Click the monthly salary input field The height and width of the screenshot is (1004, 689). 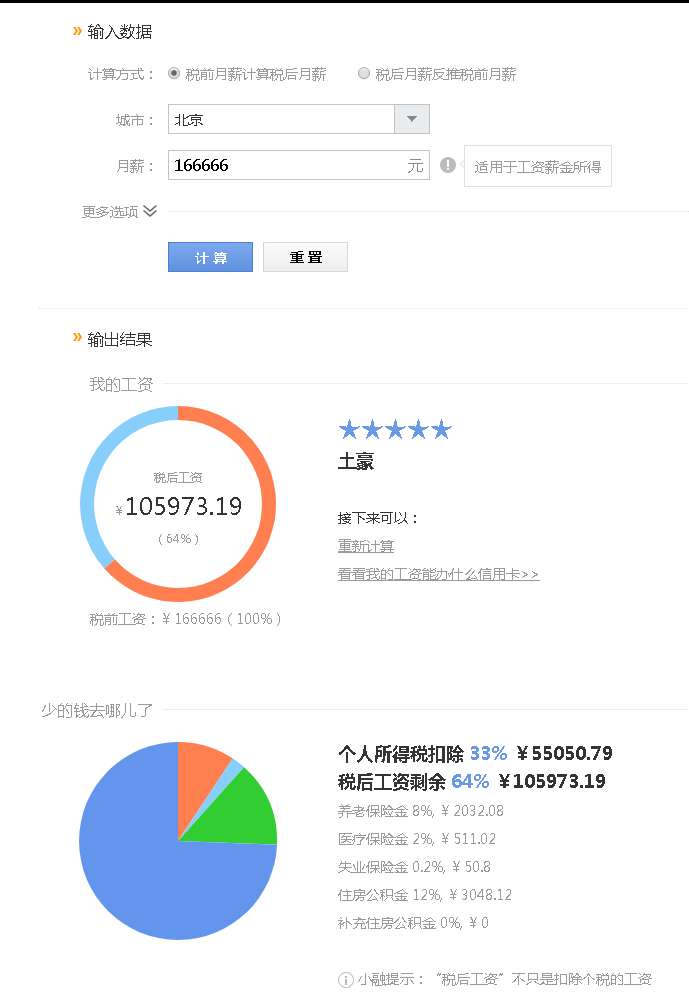click(x=285, y=166)
